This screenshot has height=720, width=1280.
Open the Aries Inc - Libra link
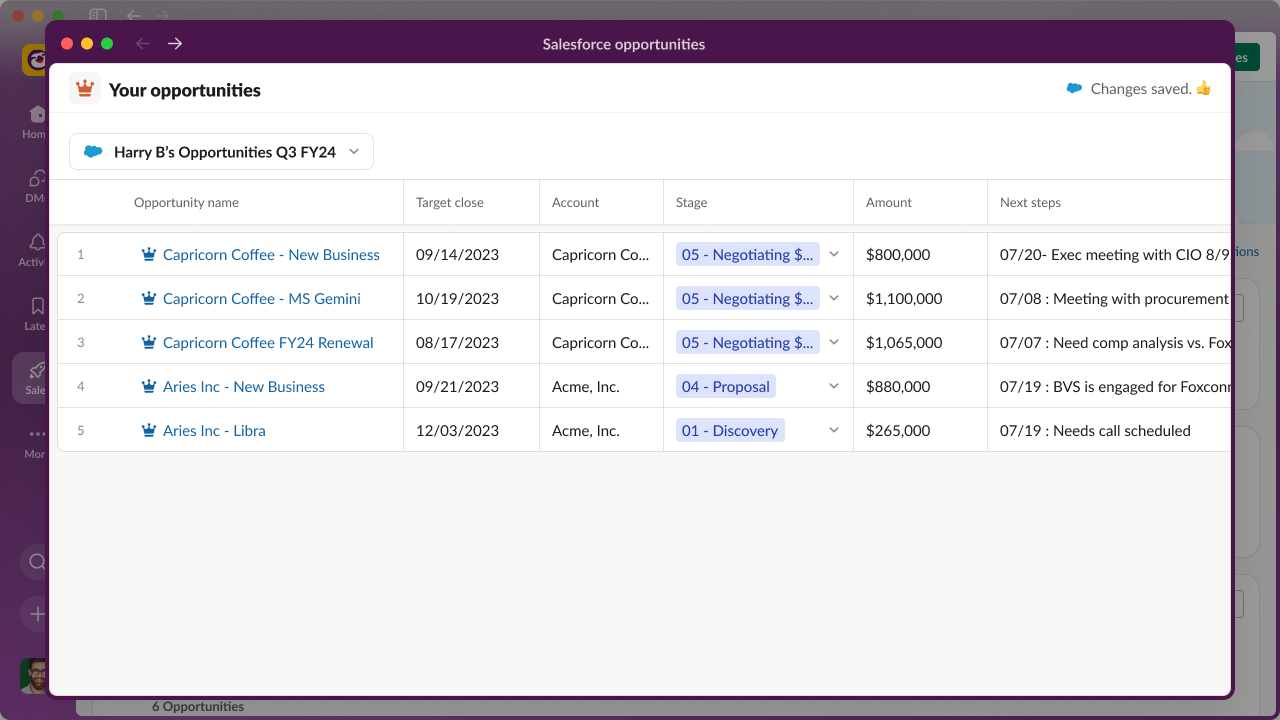pos(214,431)
